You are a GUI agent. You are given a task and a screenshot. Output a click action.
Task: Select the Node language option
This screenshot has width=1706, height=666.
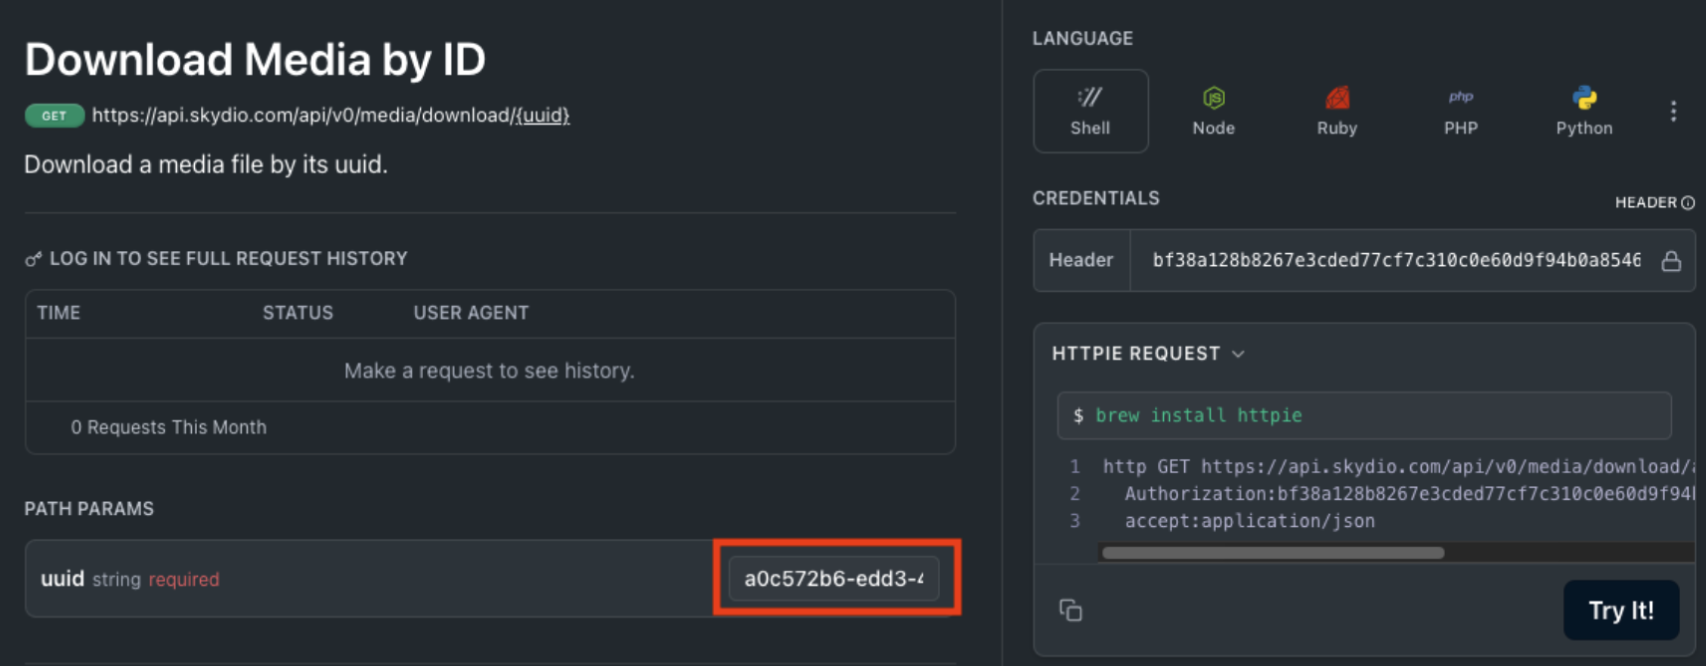(x=1213, y=111)
